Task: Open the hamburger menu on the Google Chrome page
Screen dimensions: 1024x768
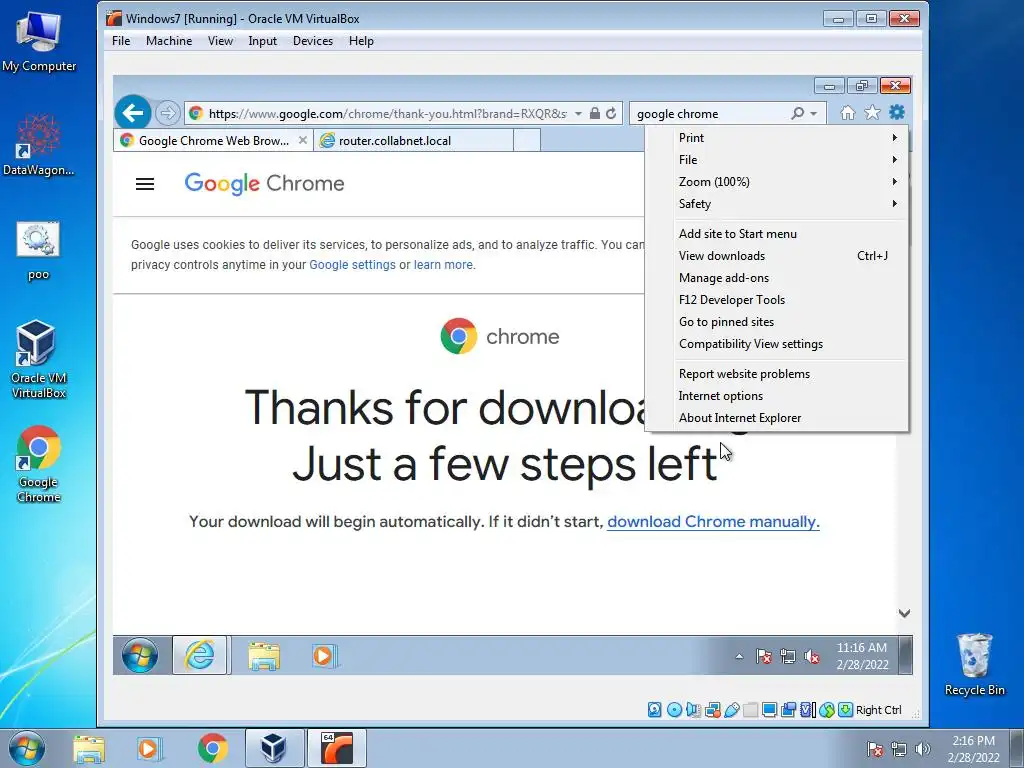Action: coord(145,184)
